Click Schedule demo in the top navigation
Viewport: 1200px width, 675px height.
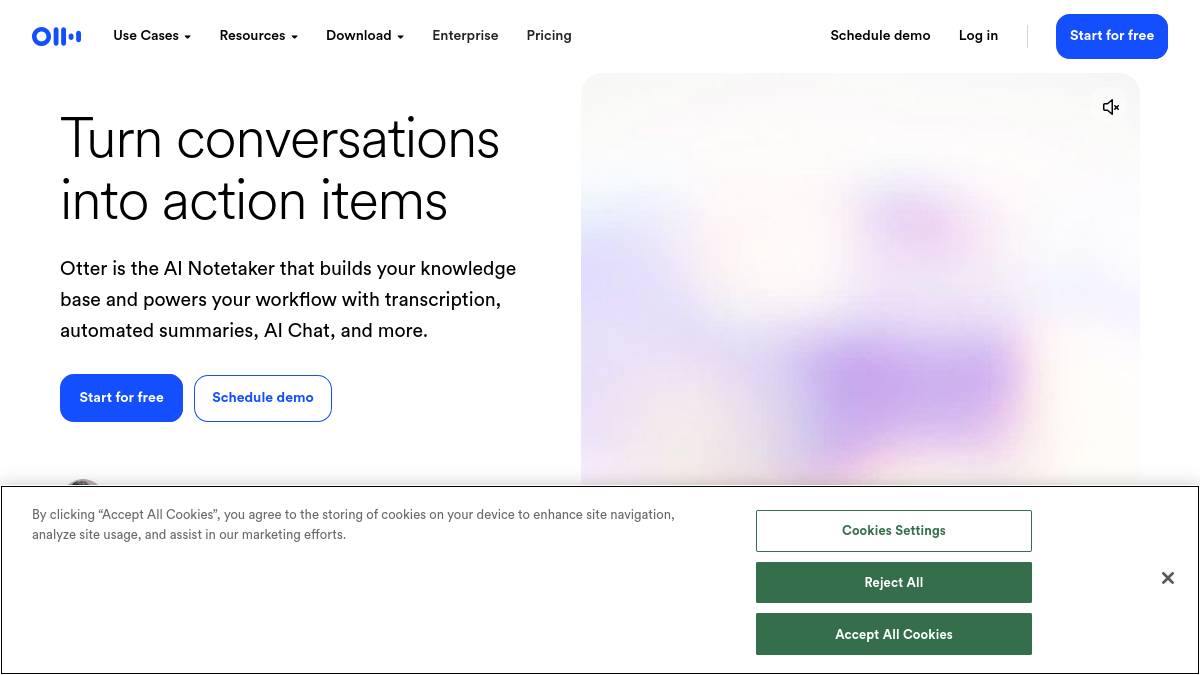point(880,36)
